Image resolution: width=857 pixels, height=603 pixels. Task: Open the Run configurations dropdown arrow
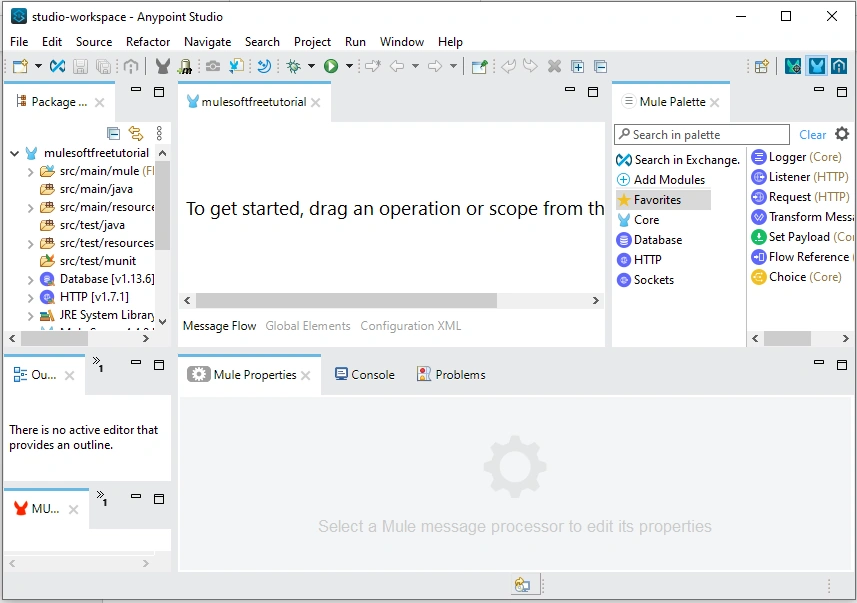tap(349, 66)
